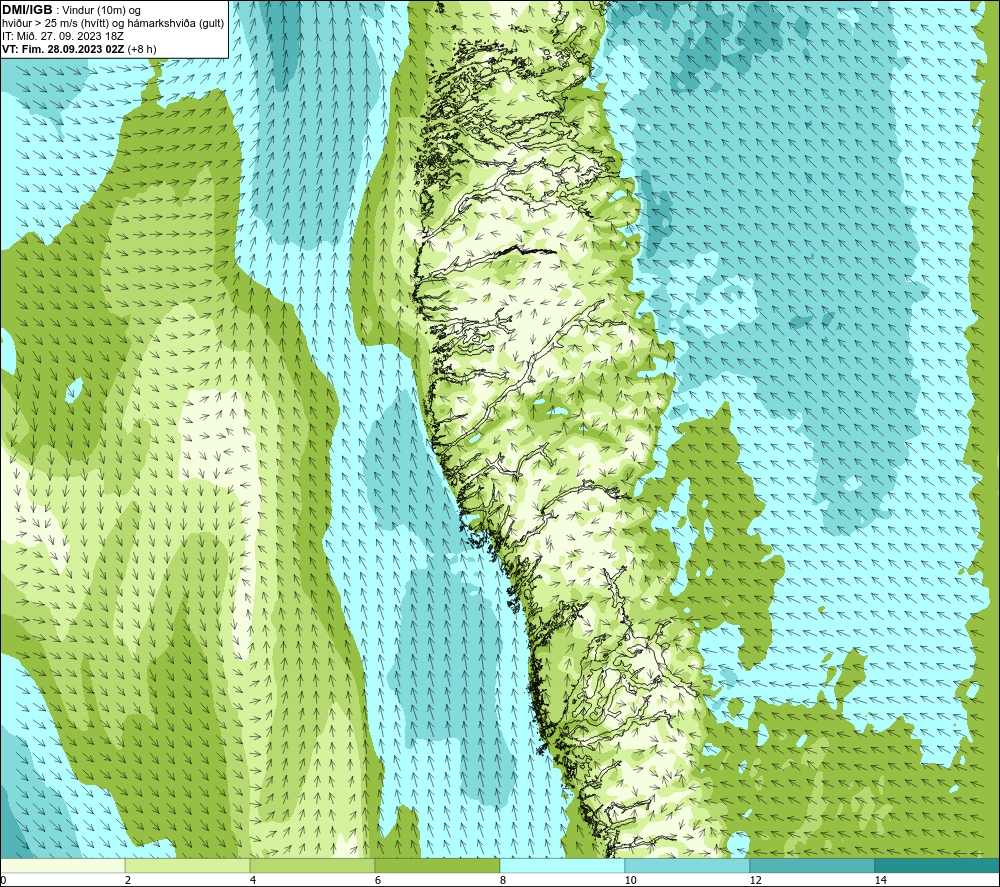Click the '10' label on the color scale
The height and width of the screenshot is (887, 1000).
click(x=631, y=880)
